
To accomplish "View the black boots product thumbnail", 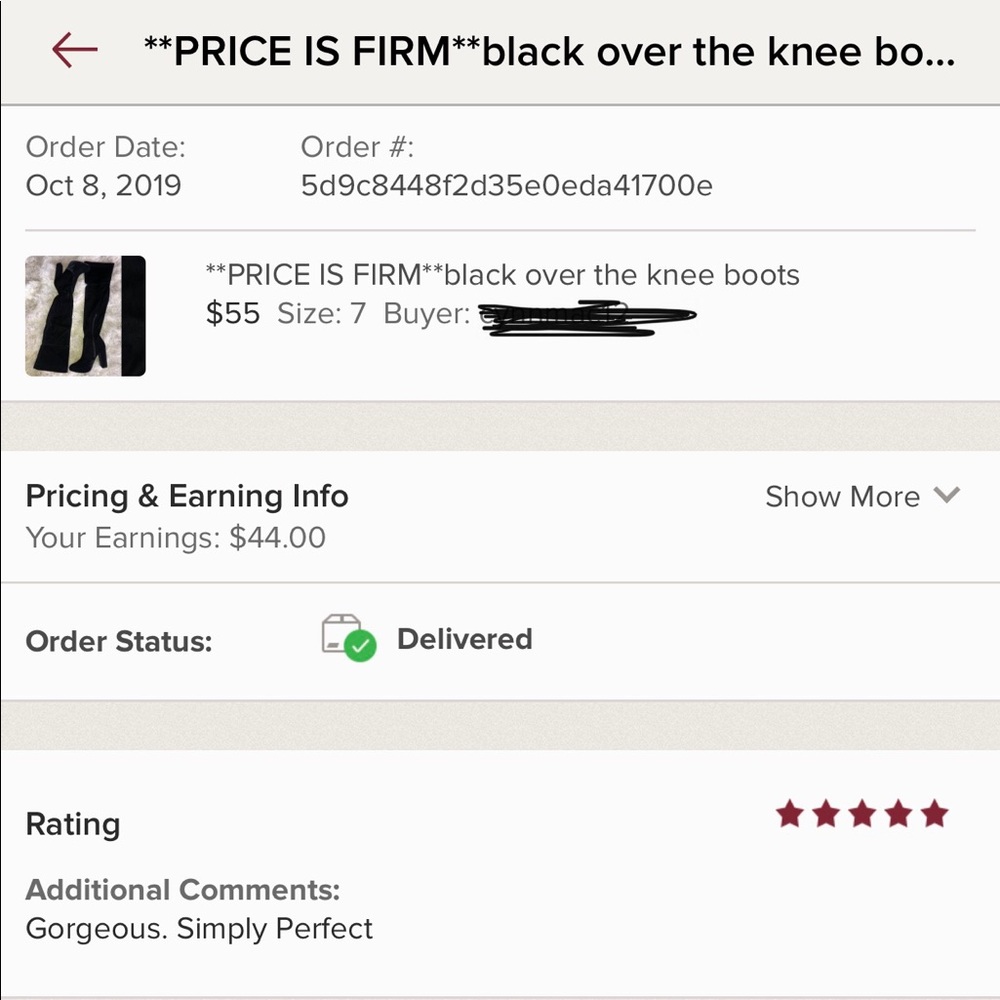I will pos(85,316).
